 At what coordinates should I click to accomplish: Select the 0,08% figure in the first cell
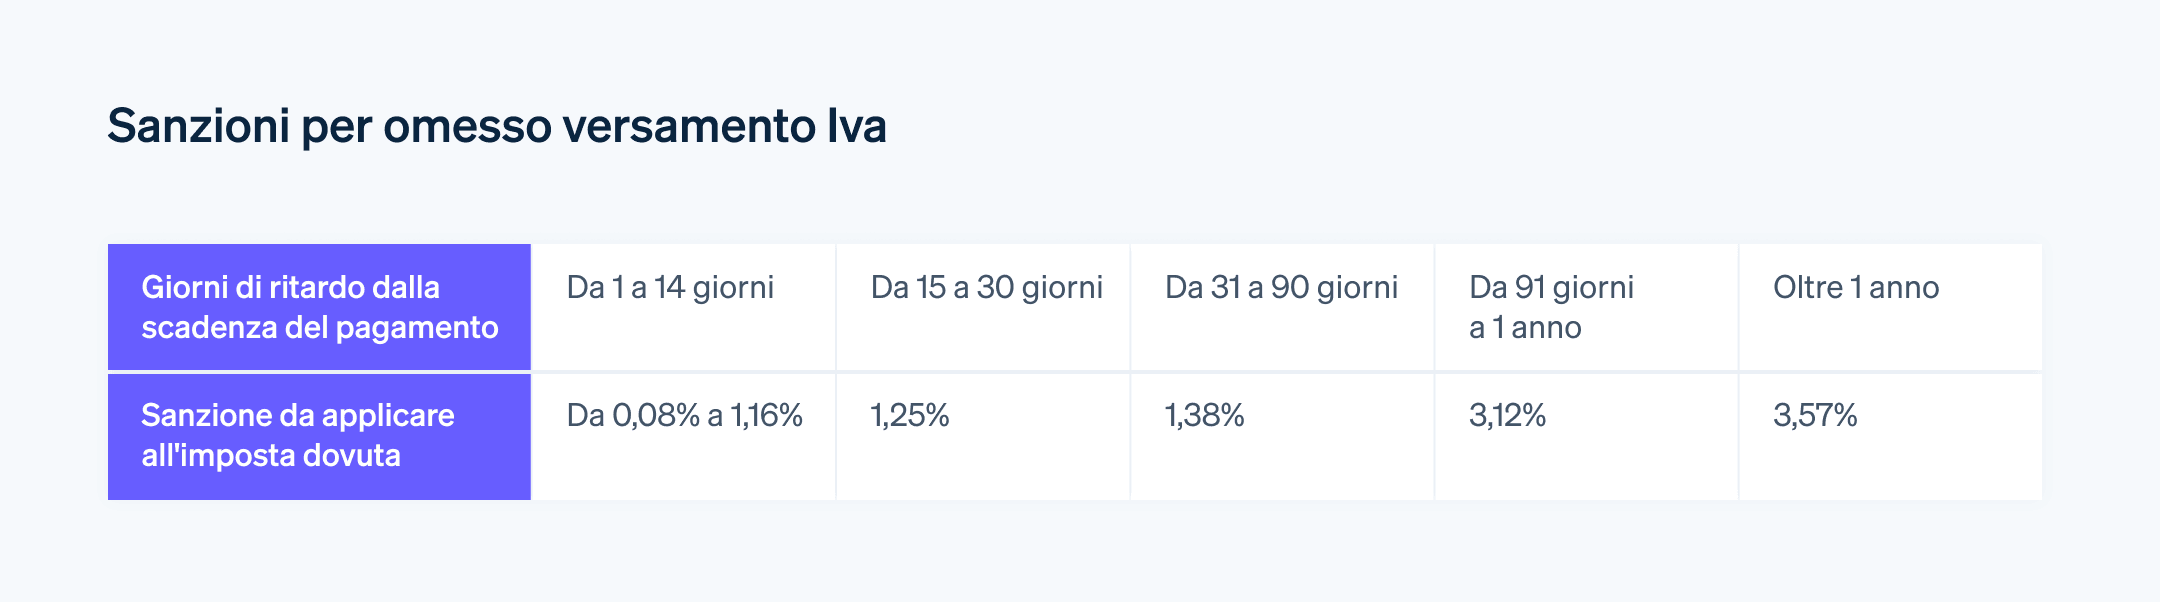coord(656,415)
